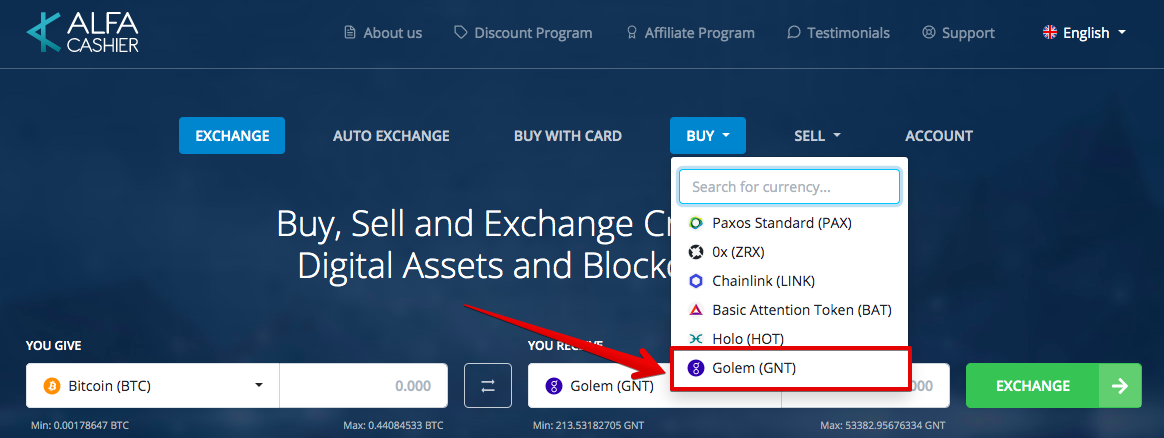Click the 0x ZRX coin icon
The image size is (1164, 438).
pyautogui.click(x=696, y=252)
